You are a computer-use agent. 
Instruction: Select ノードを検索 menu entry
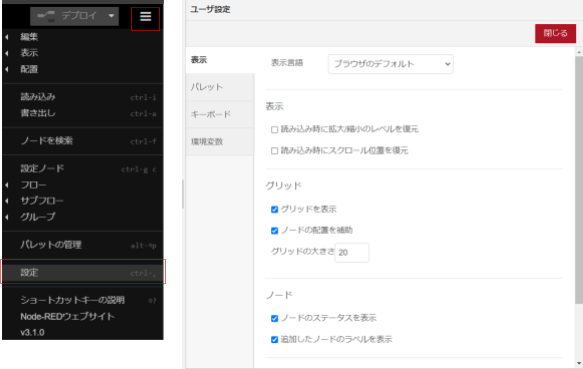(x=83, y=141)
